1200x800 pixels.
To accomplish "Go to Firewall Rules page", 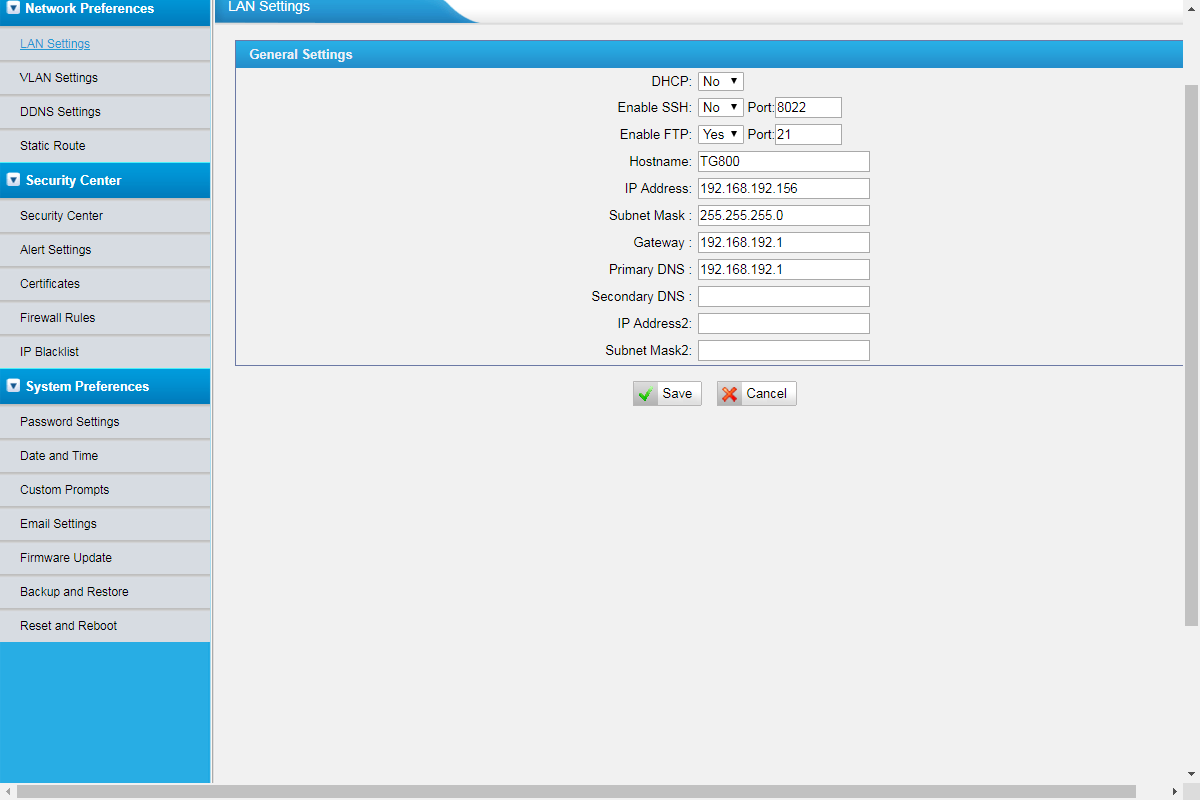I will (x=58, y=318).
